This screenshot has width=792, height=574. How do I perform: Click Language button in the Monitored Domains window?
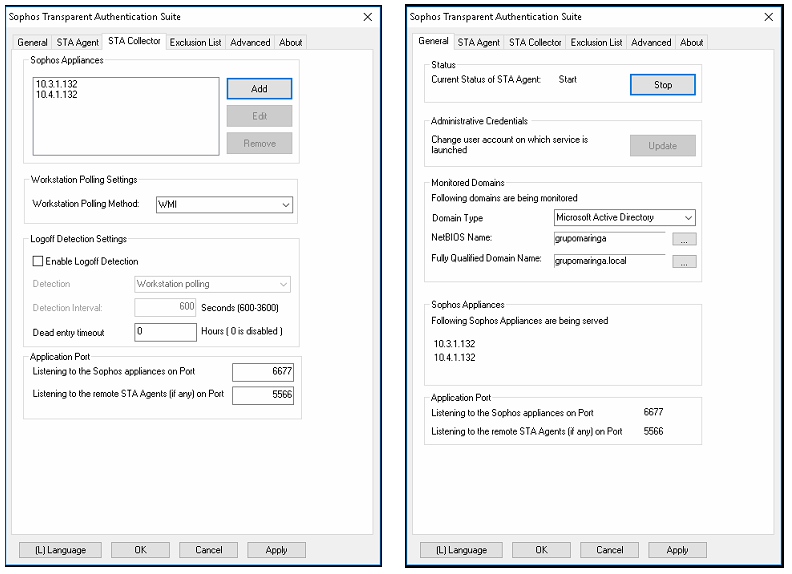tap(461, 549)
